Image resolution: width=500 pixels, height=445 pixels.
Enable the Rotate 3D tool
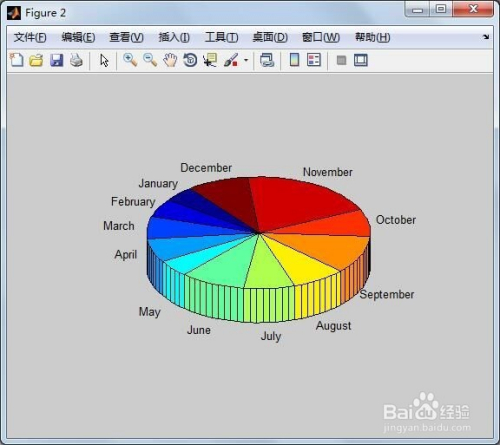point(190,60)
